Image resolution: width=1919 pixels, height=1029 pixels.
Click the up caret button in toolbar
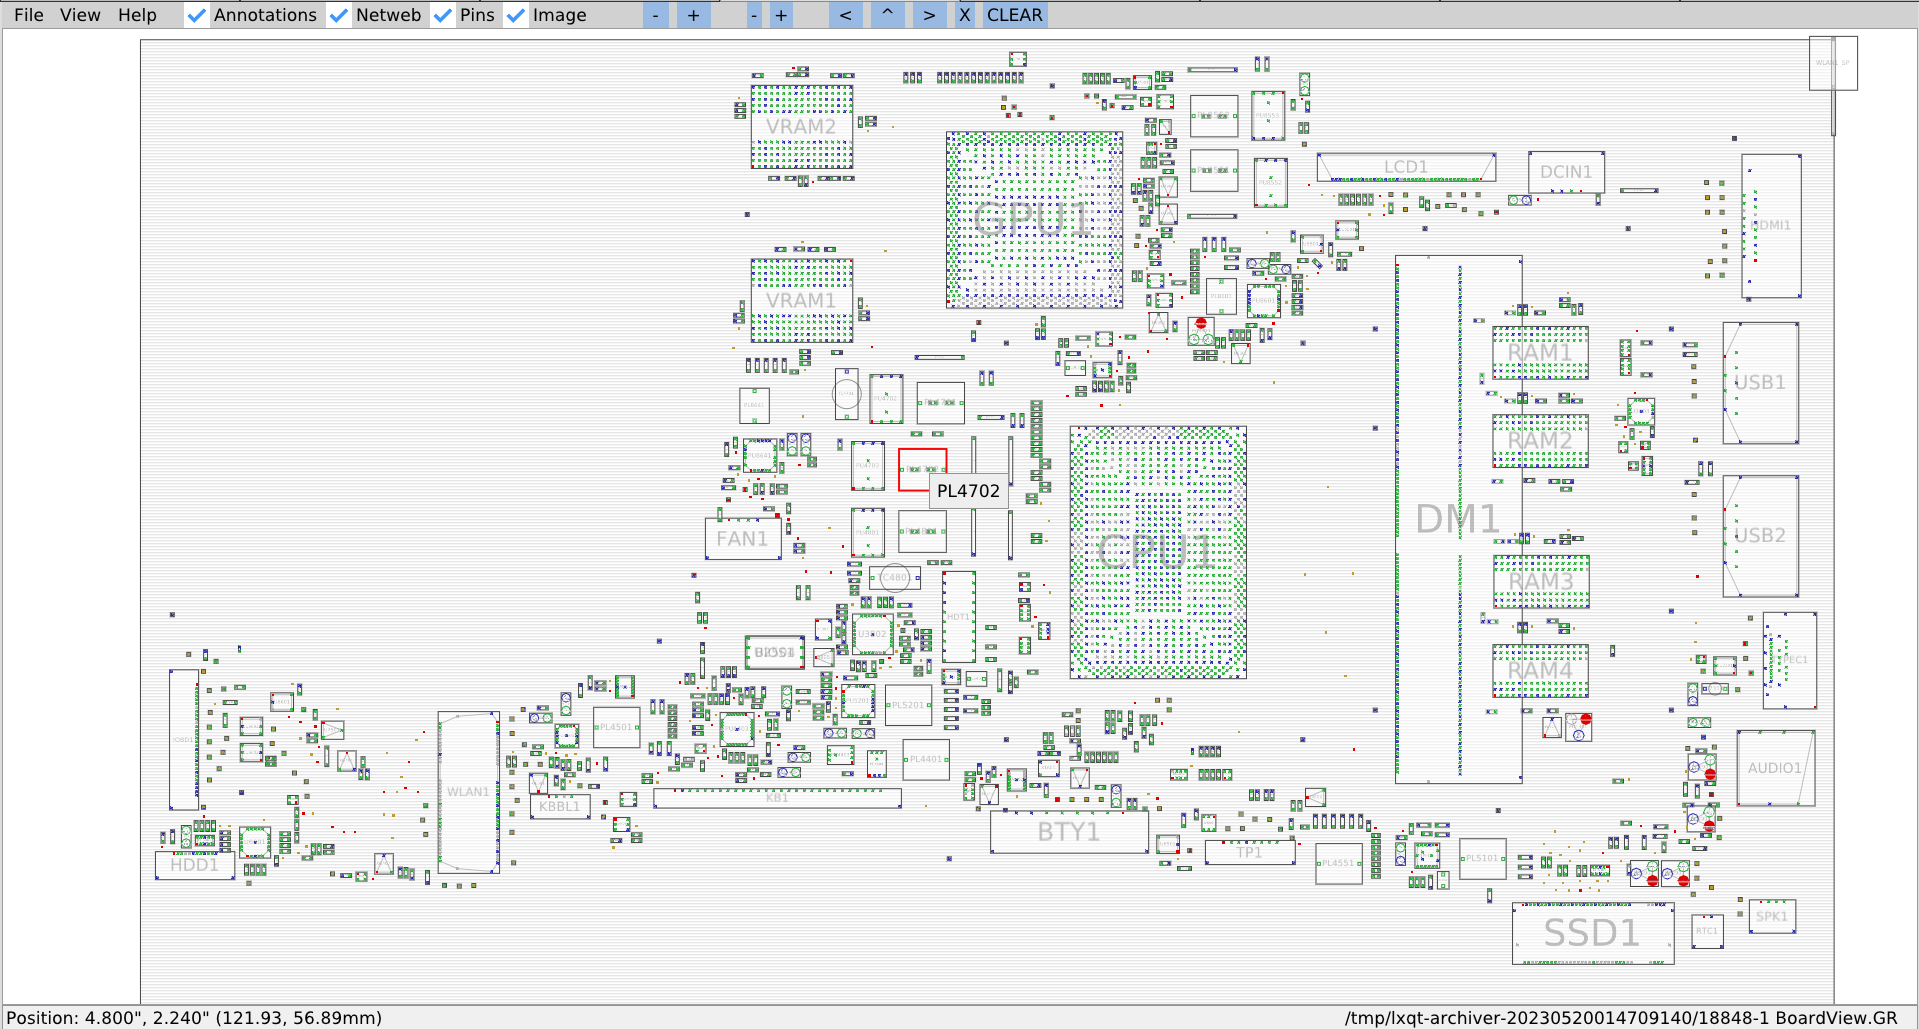tap(887, 15)
